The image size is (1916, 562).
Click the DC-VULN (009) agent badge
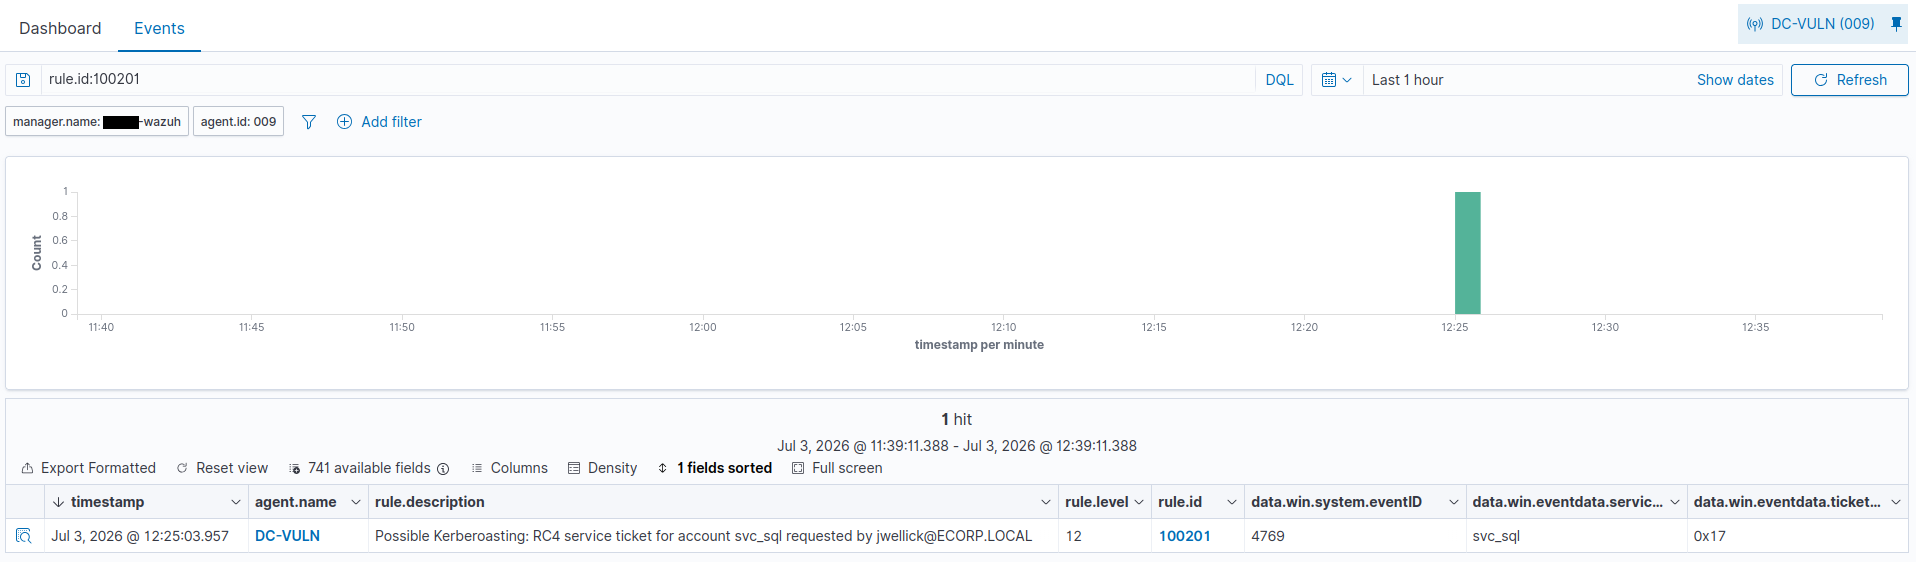tap(1811, 24)
